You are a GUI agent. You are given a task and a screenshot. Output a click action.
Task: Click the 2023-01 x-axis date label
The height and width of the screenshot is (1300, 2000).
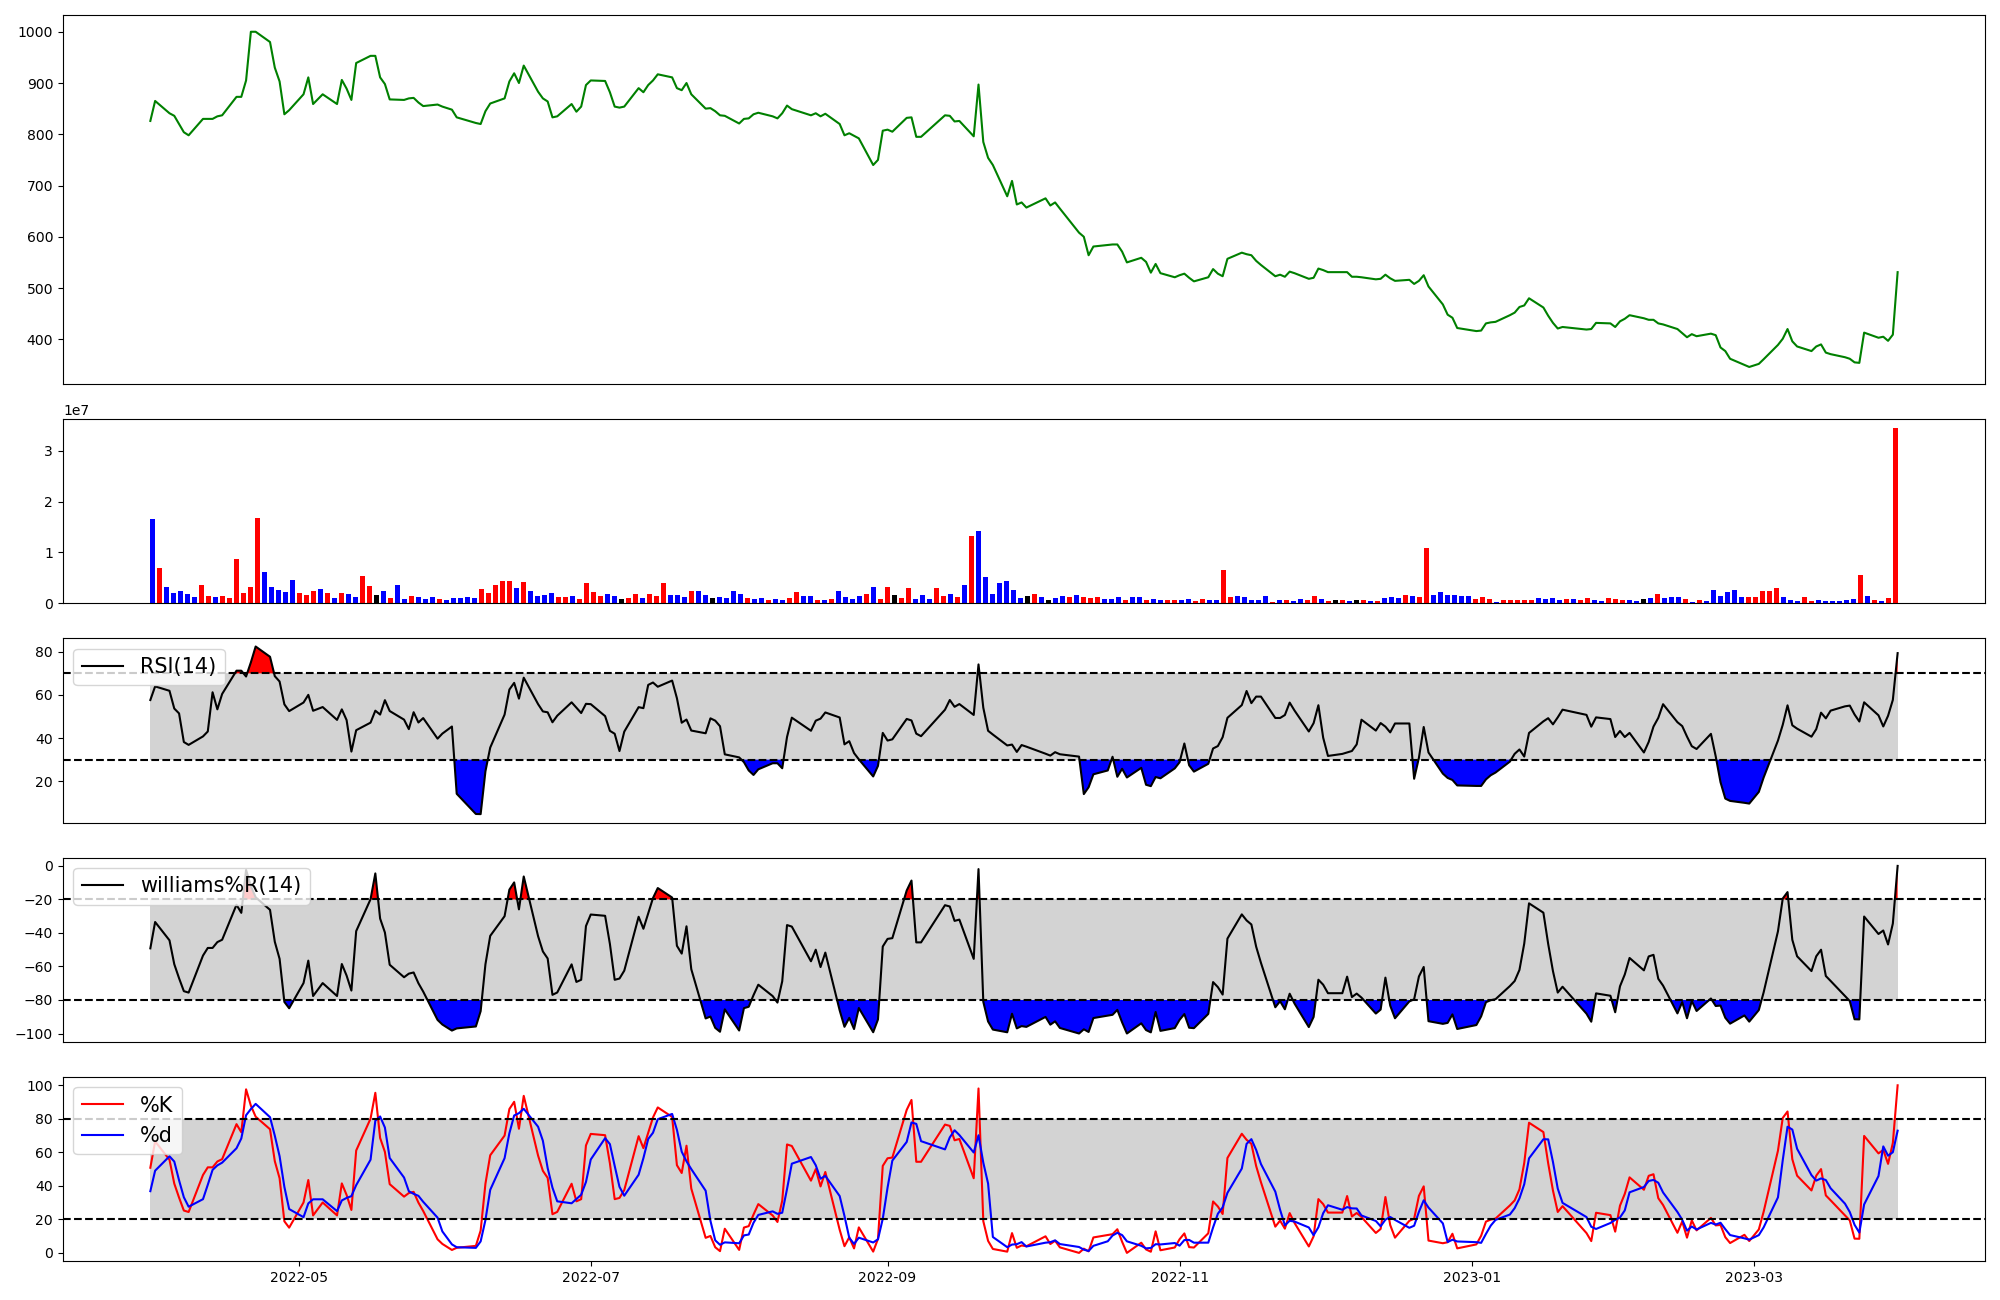click(1472, 1277)
